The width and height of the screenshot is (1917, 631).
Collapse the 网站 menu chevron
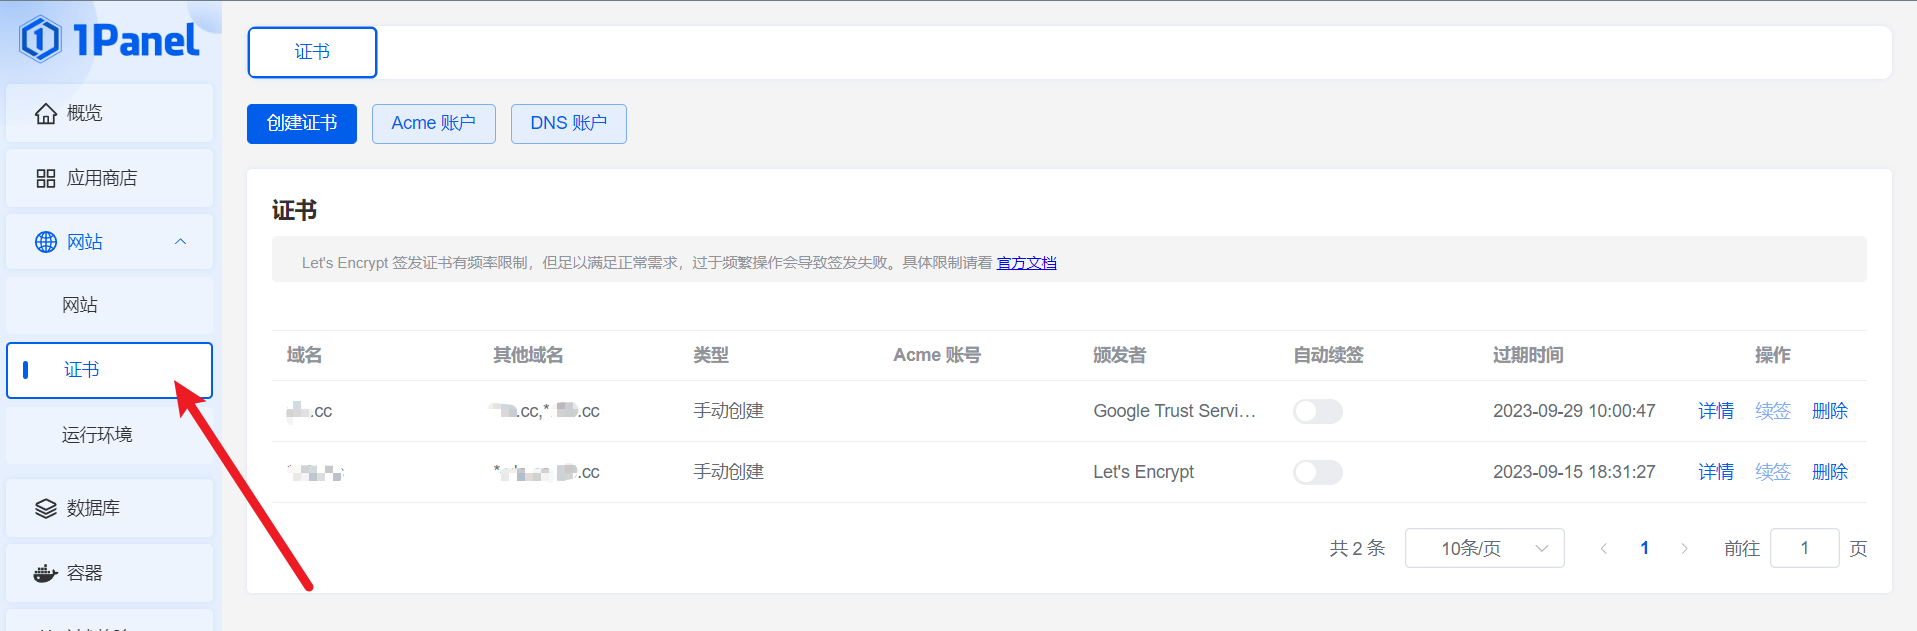point(181,242)
